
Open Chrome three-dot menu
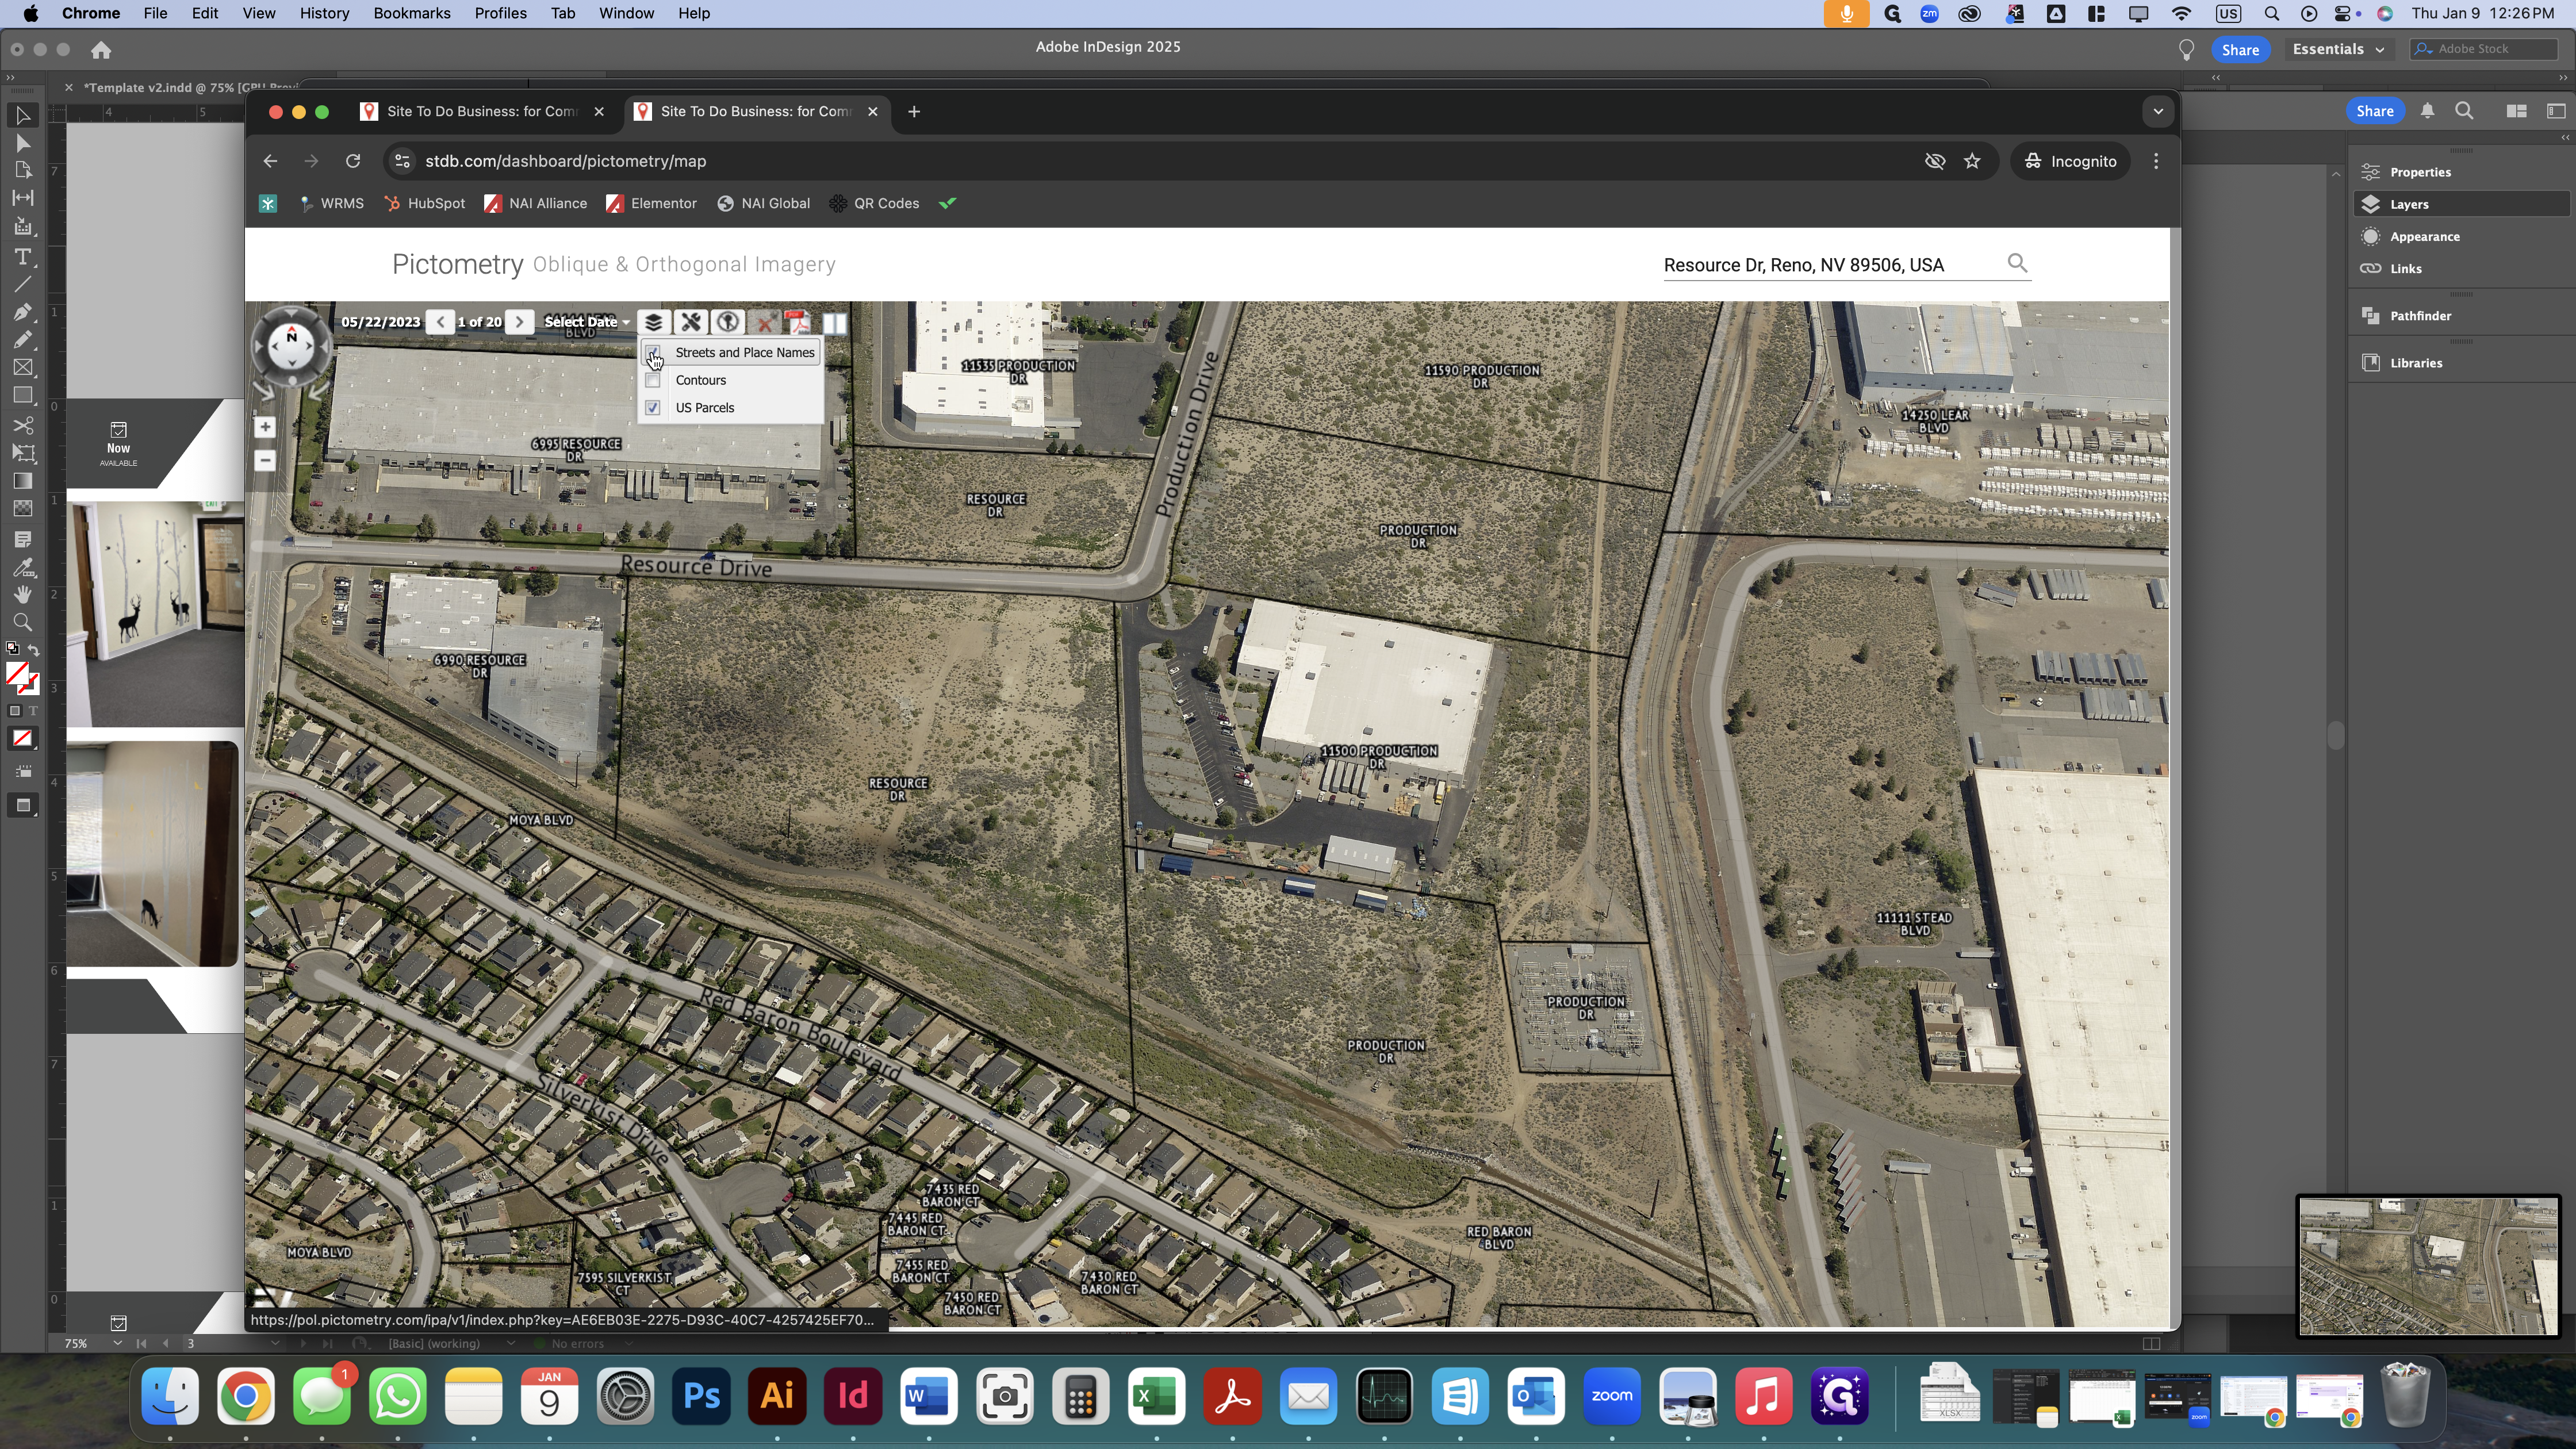[x=2156, y=161]
